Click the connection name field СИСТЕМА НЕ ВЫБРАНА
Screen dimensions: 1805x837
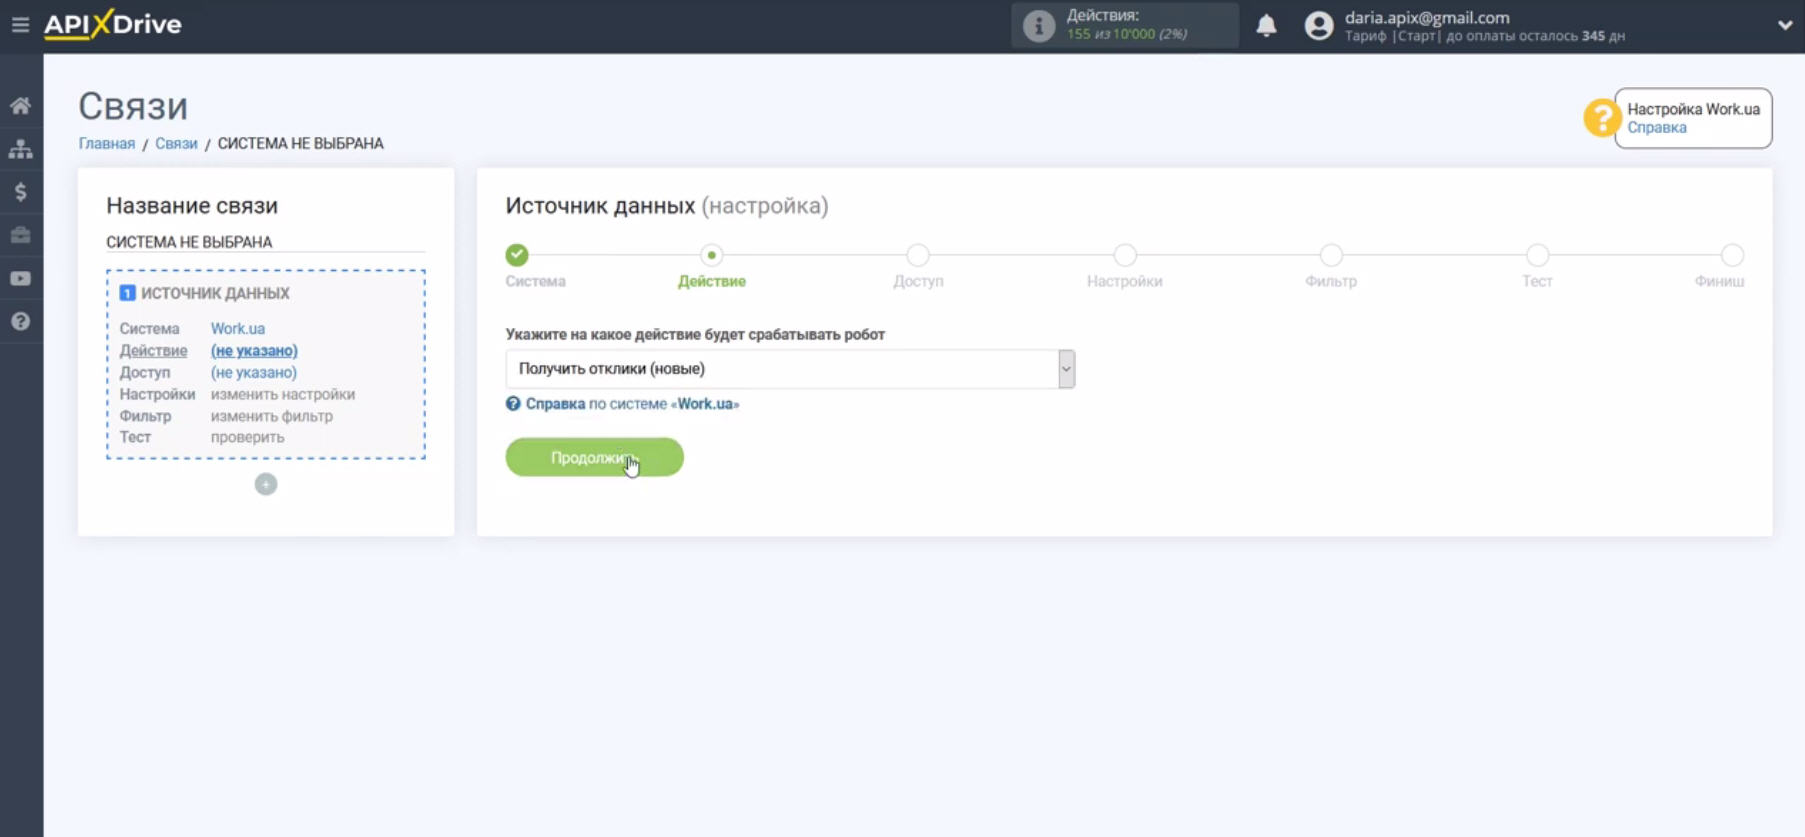point(265,242)
